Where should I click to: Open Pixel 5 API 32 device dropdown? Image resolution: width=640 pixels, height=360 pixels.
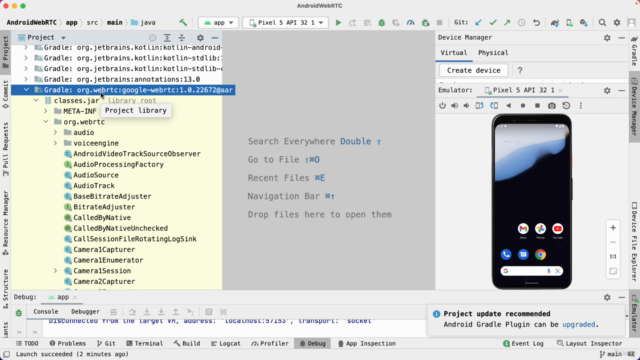coord(286,22)
